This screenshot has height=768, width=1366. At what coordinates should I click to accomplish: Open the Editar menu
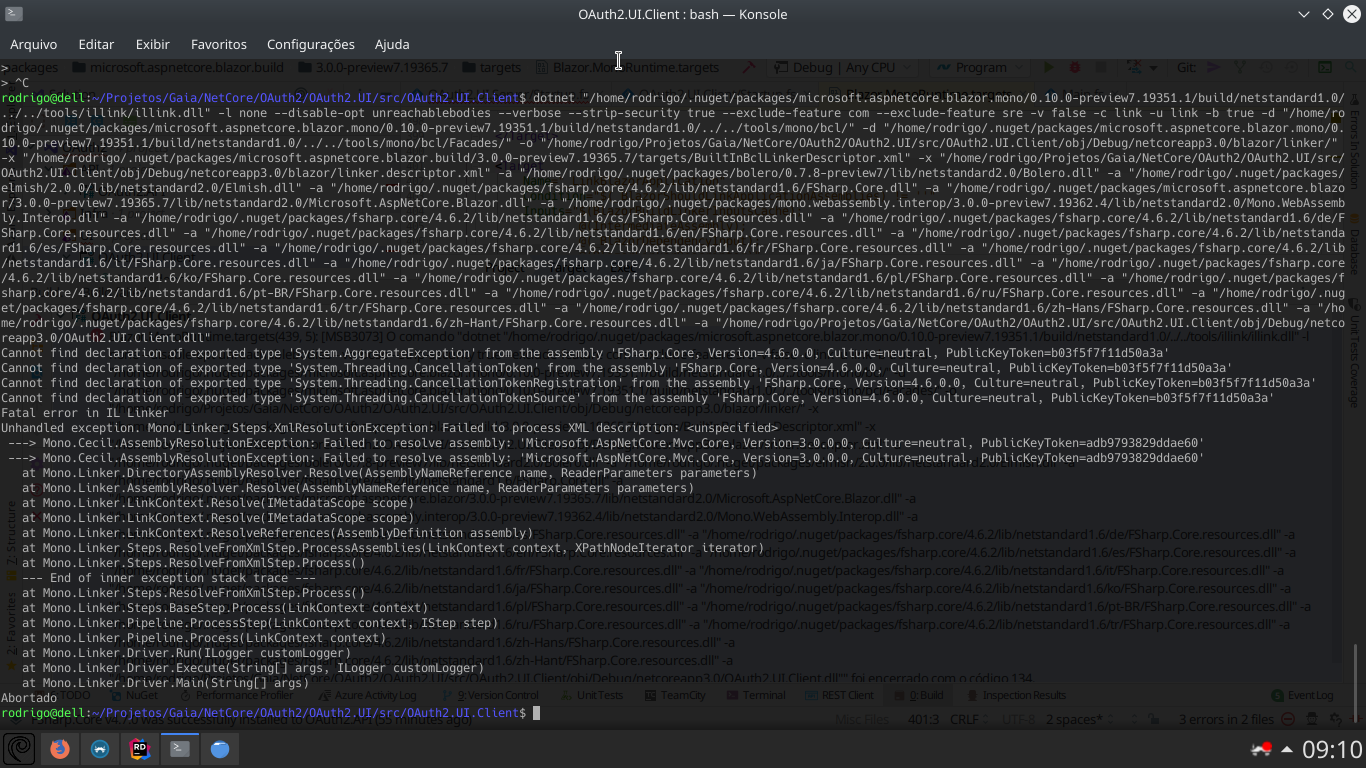coord(96,44)
